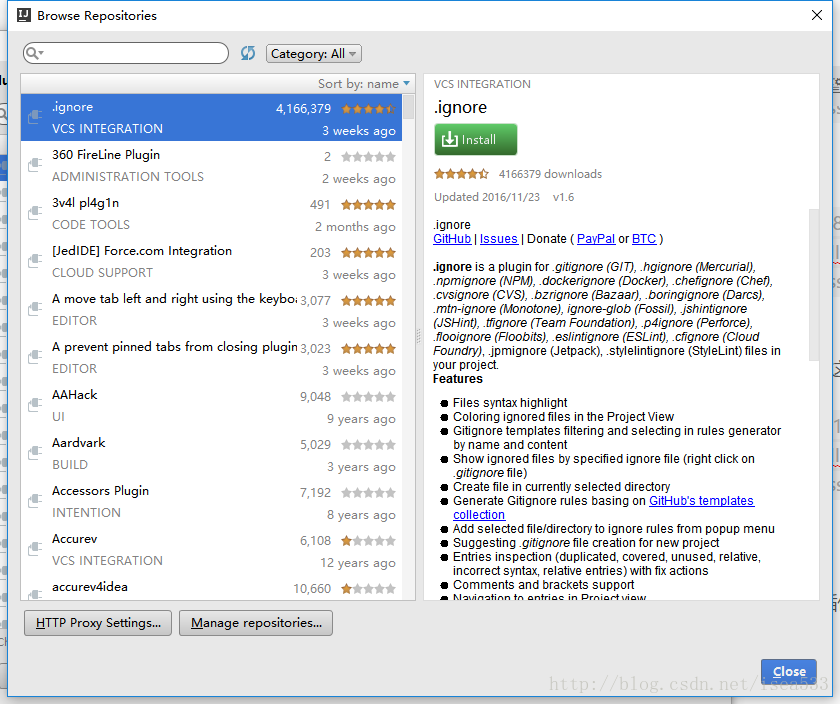Open the Category: All dropdown
Image resolution: width=840 pixels, height=704 pixels.
click(313, 54)
